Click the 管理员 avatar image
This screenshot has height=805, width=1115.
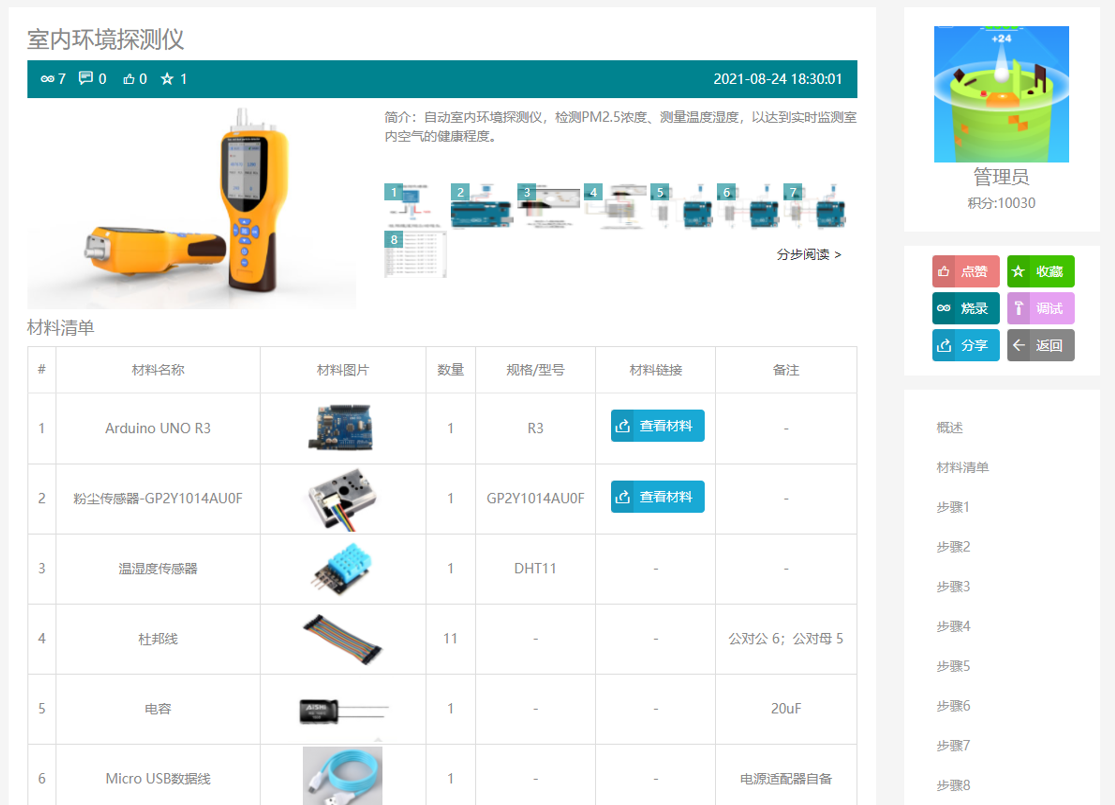pos(1001,95)
